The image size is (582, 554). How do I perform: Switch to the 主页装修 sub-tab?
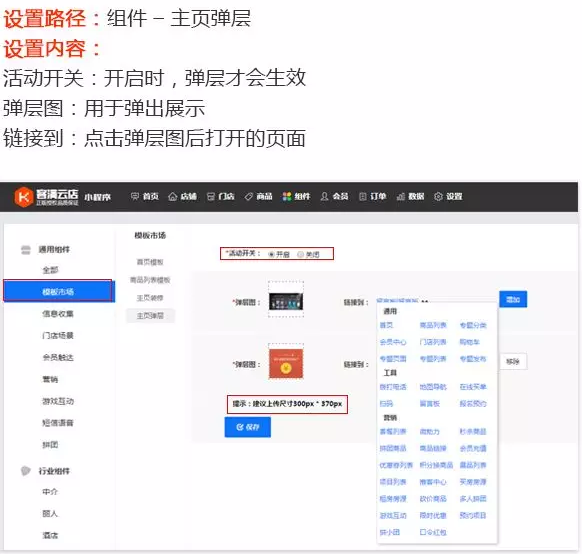pos(150,298)
